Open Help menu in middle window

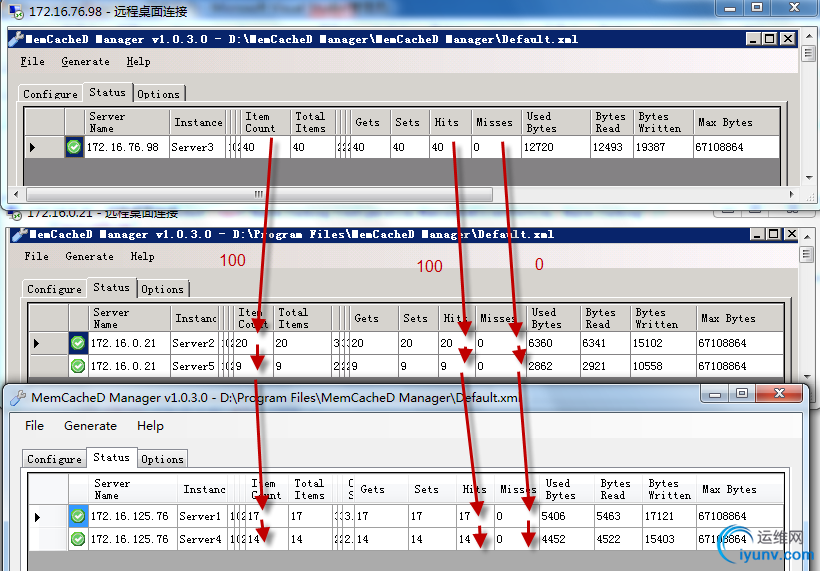pos(142,256)
